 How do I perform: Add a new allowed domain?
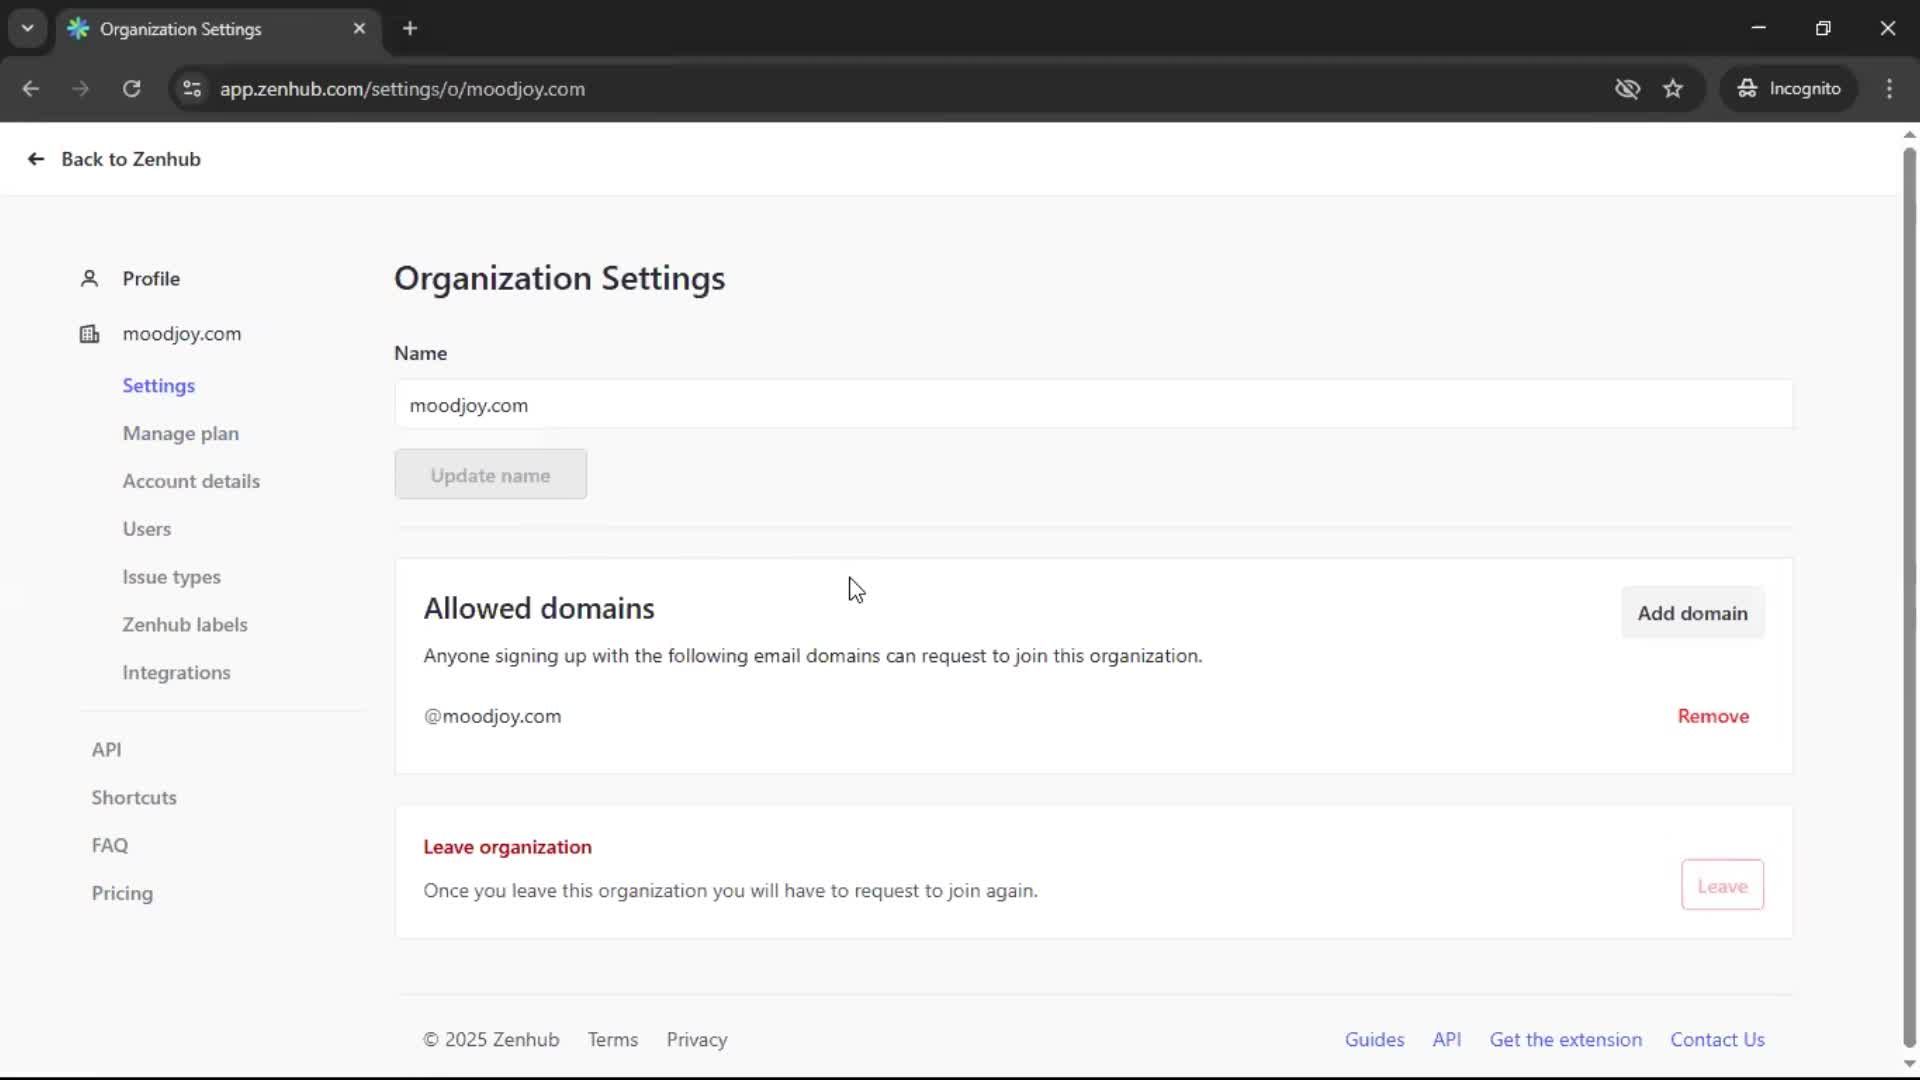(1693, 613)
